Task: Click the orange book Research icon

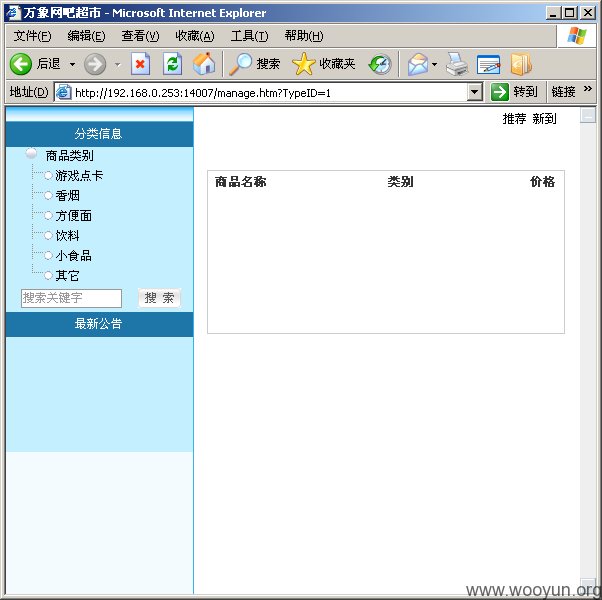Action: pos(521,64)
